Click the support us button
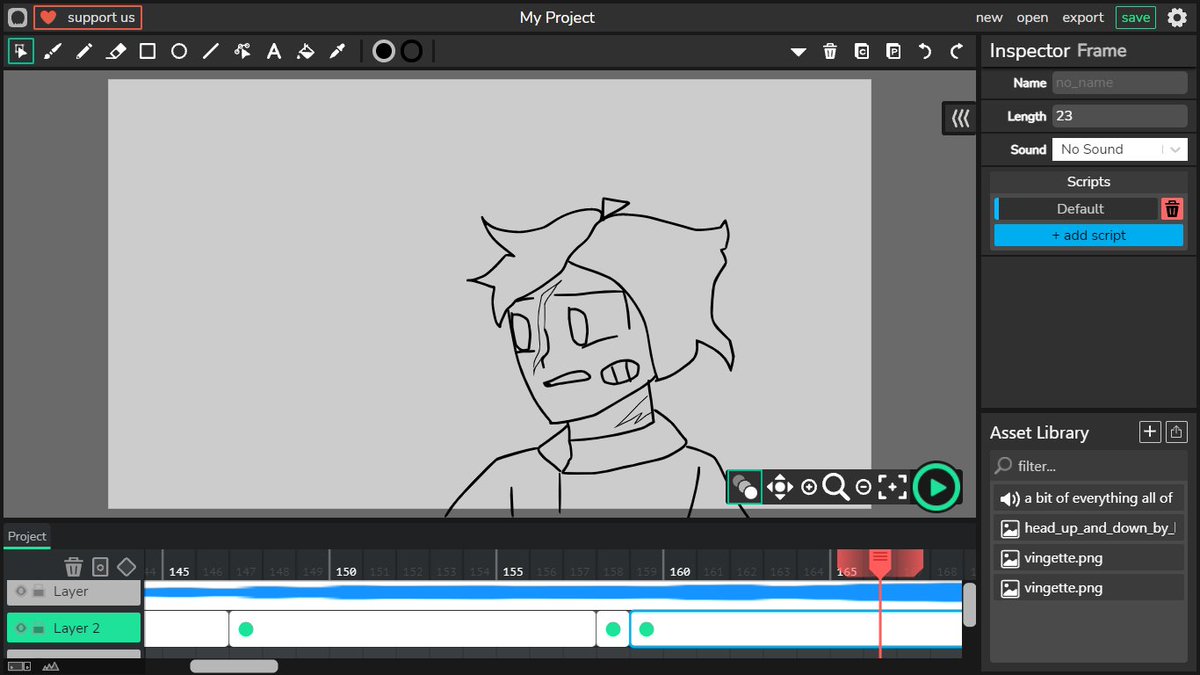 pos(88,17)
